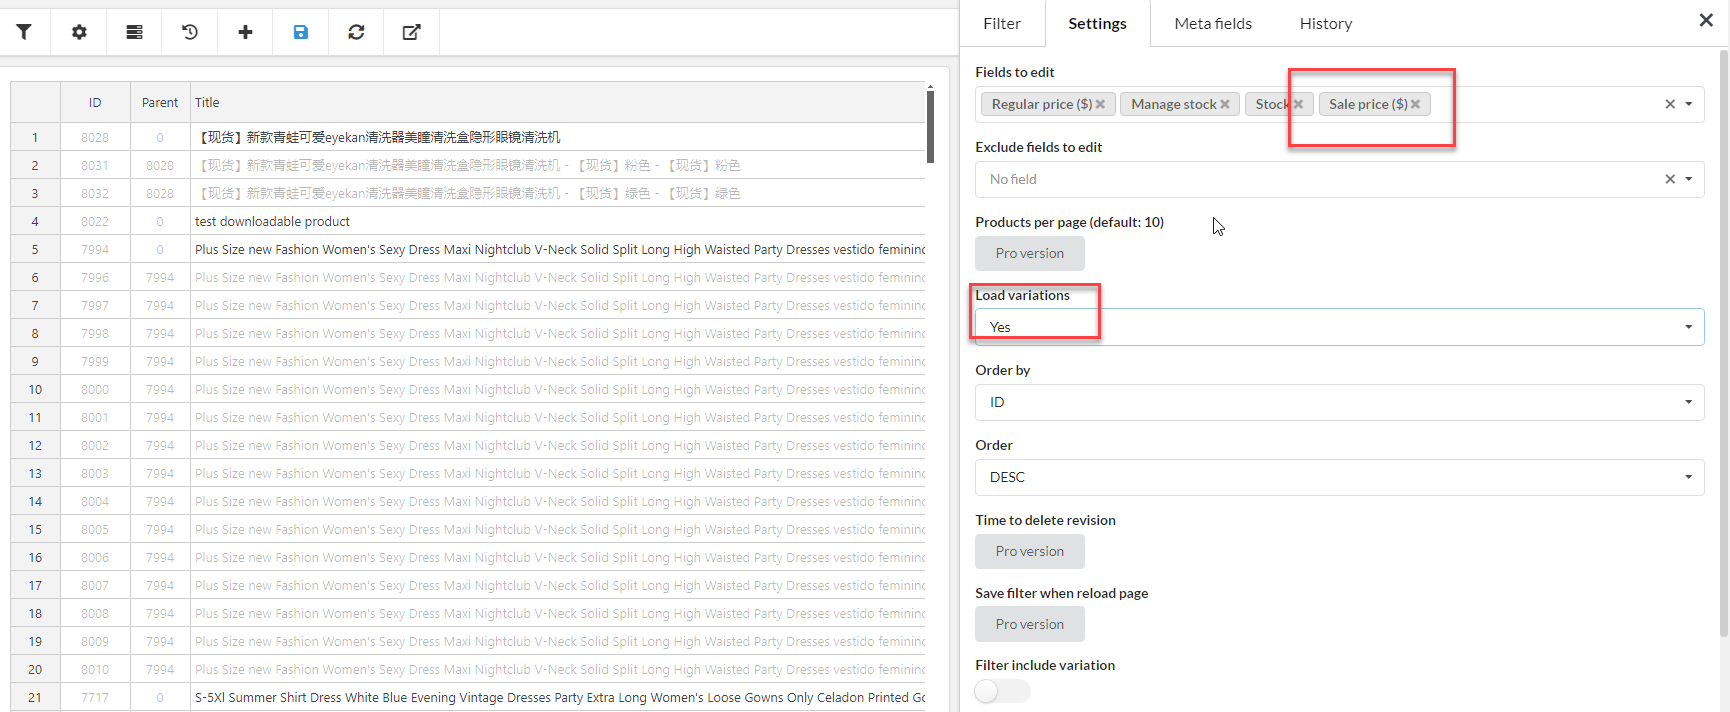1730x712 pixels.
Task: Select row number 20 header
Action: tap(35, 669)
